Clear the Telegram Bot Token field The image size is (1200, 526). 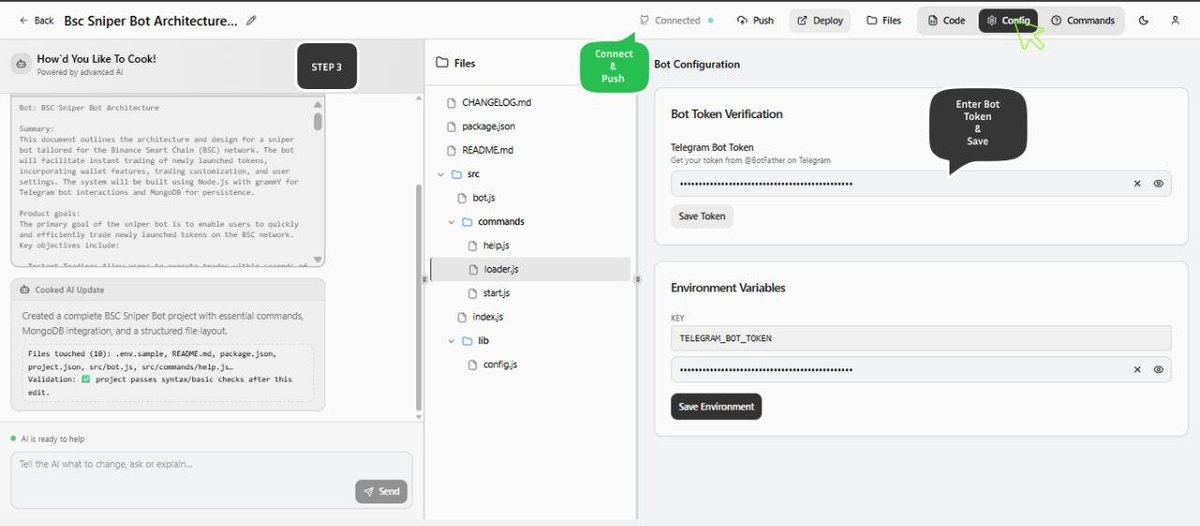pyautogui.click(x=1136, y=184)
